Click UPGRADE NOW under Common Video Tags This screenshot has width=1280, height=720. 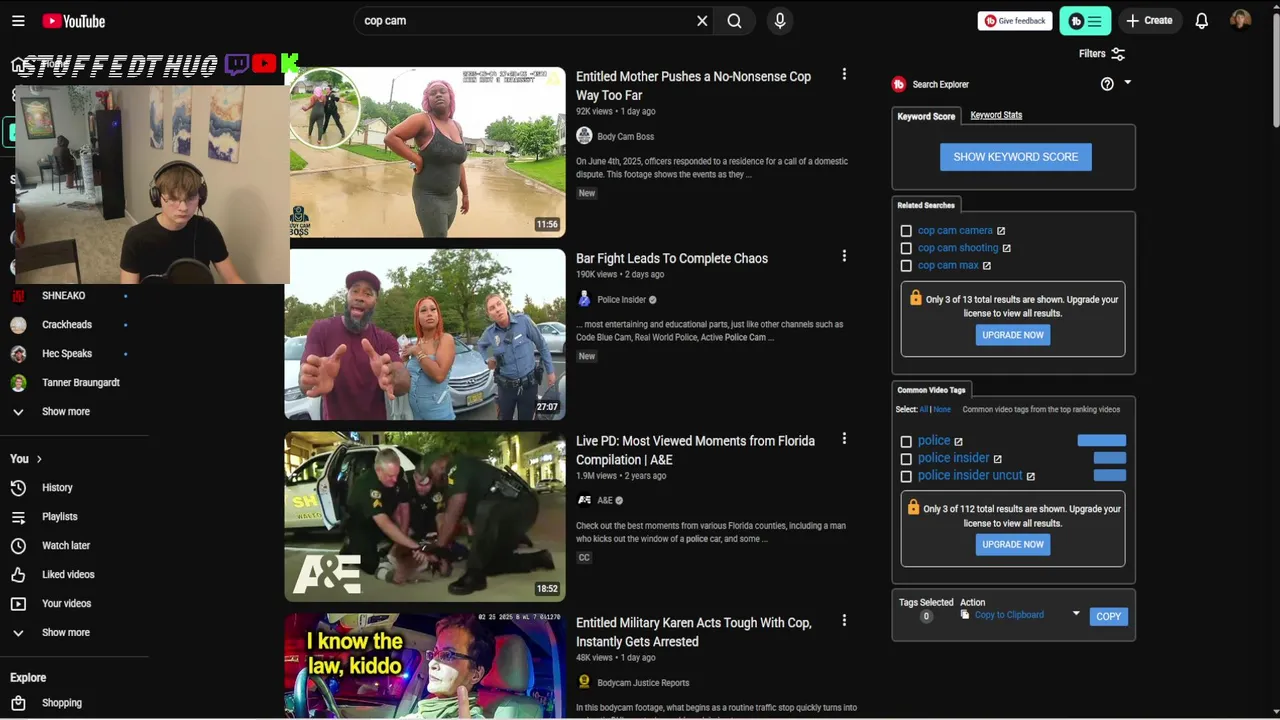pos(1013,545)
